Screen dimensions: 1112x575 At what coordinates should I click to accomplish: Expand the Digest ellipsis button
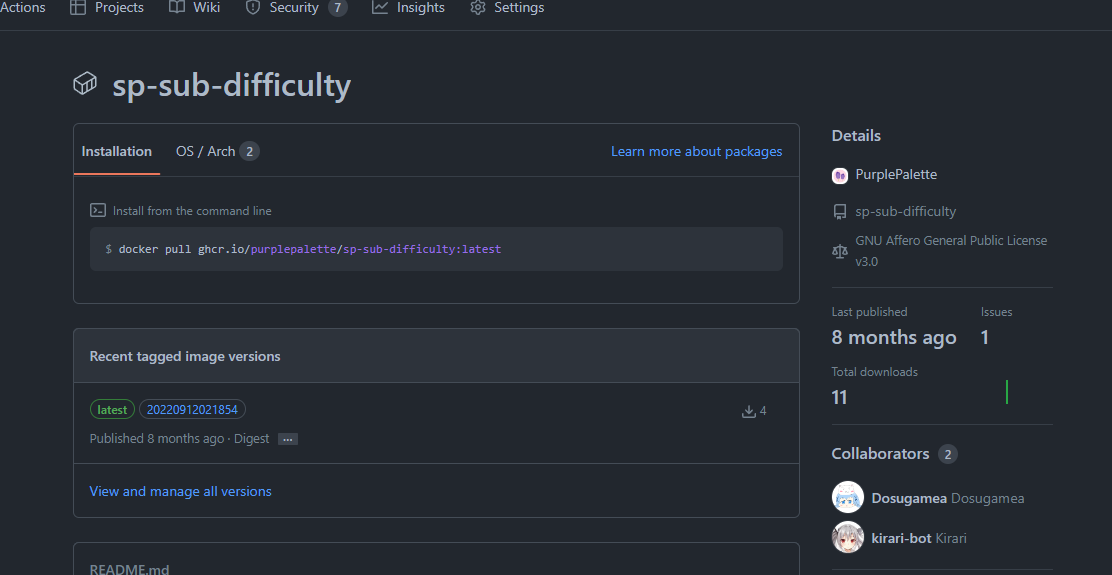pyautogui.click(x=287, y=440)
